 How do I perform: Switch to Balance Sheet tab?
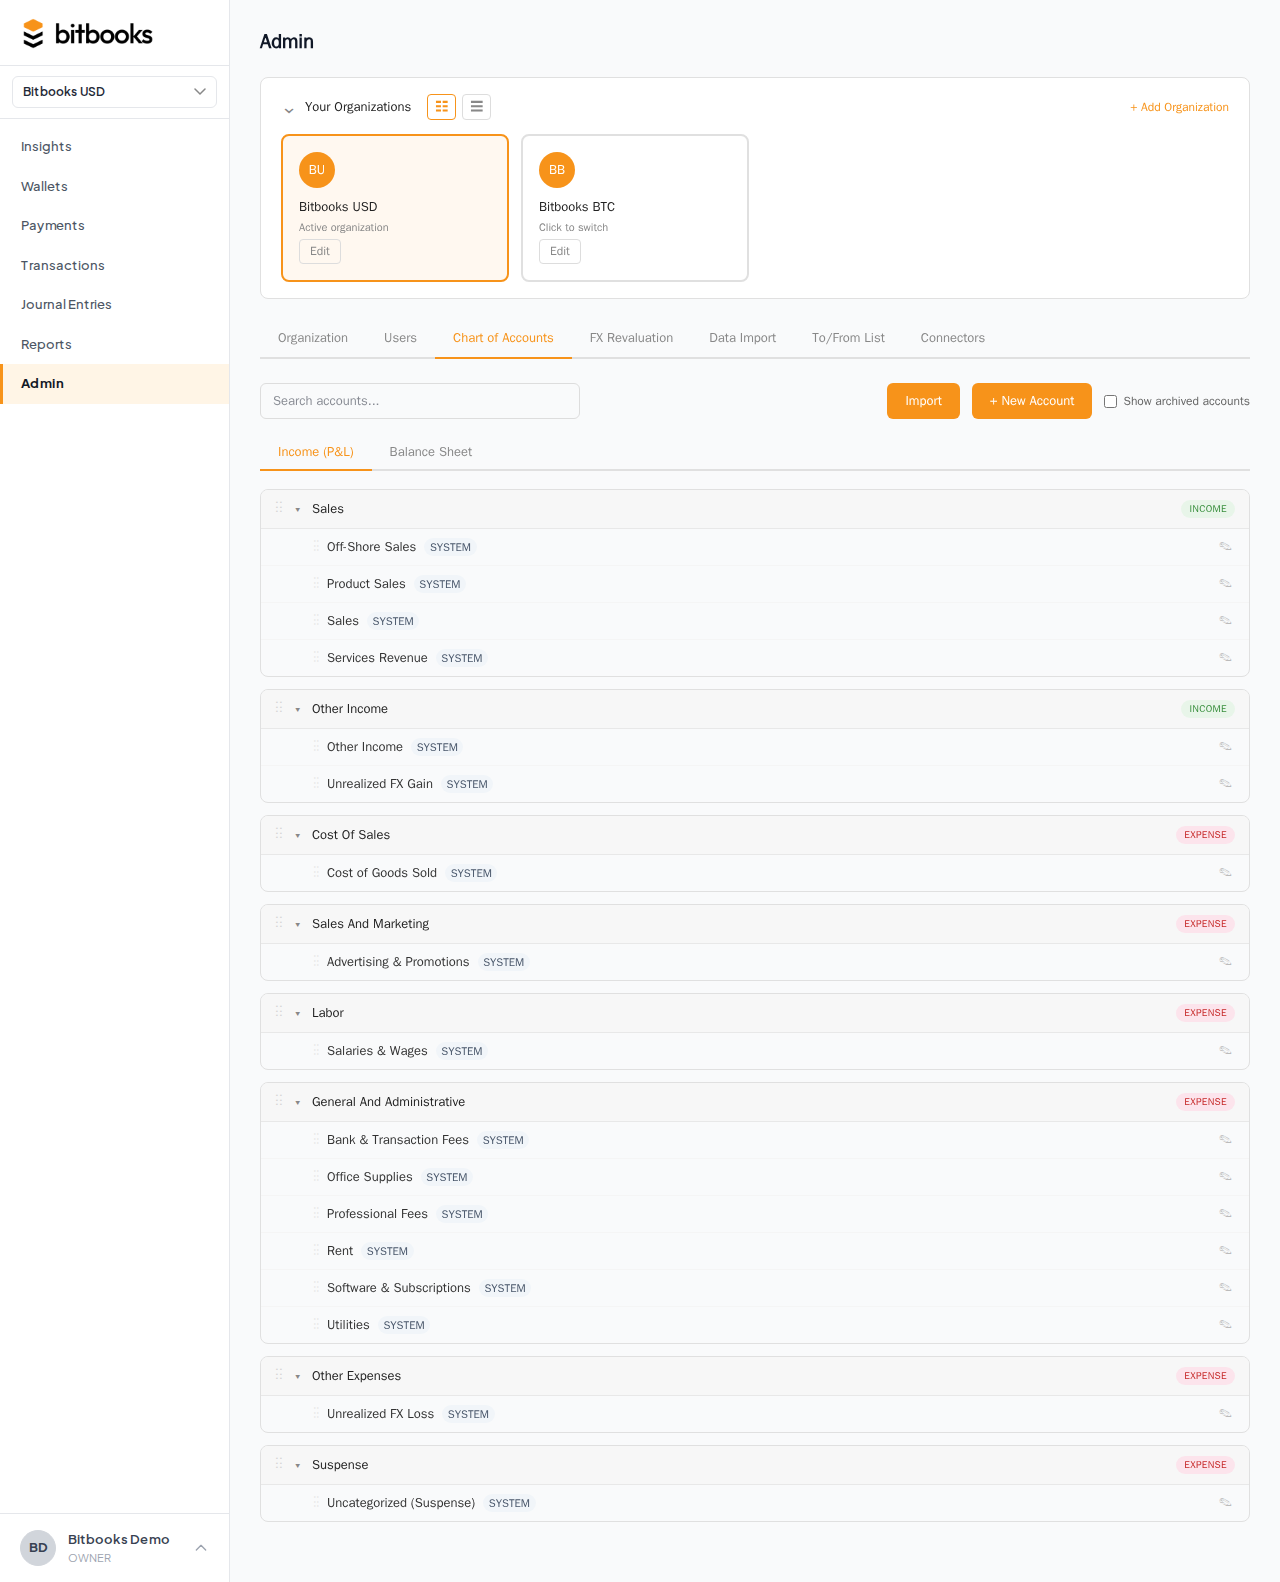pos(430,452)
